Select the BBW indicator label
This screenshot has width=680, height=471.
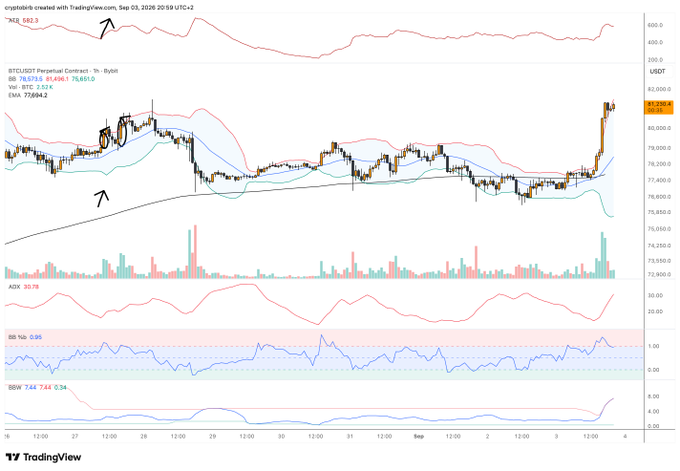tap(15, 387)
